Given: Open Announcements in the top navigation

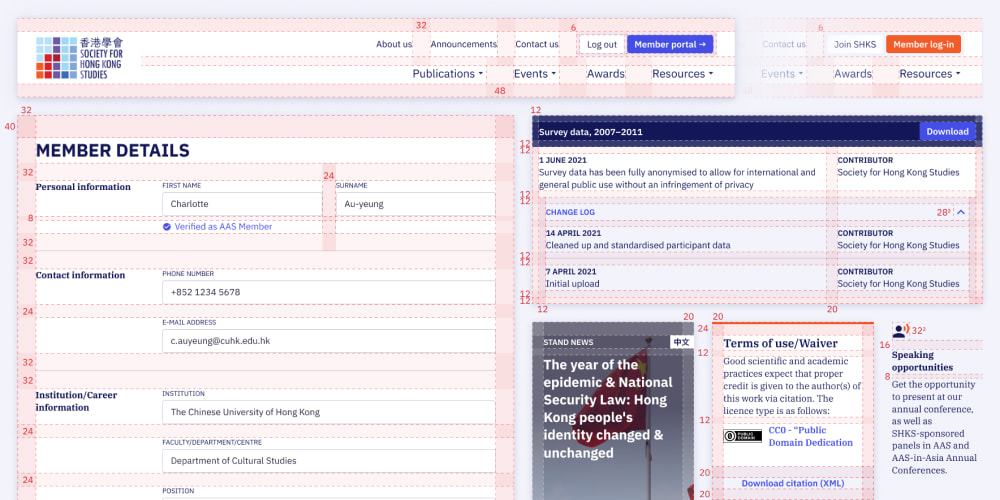Looking at the screenshot, I should point(463,44).
